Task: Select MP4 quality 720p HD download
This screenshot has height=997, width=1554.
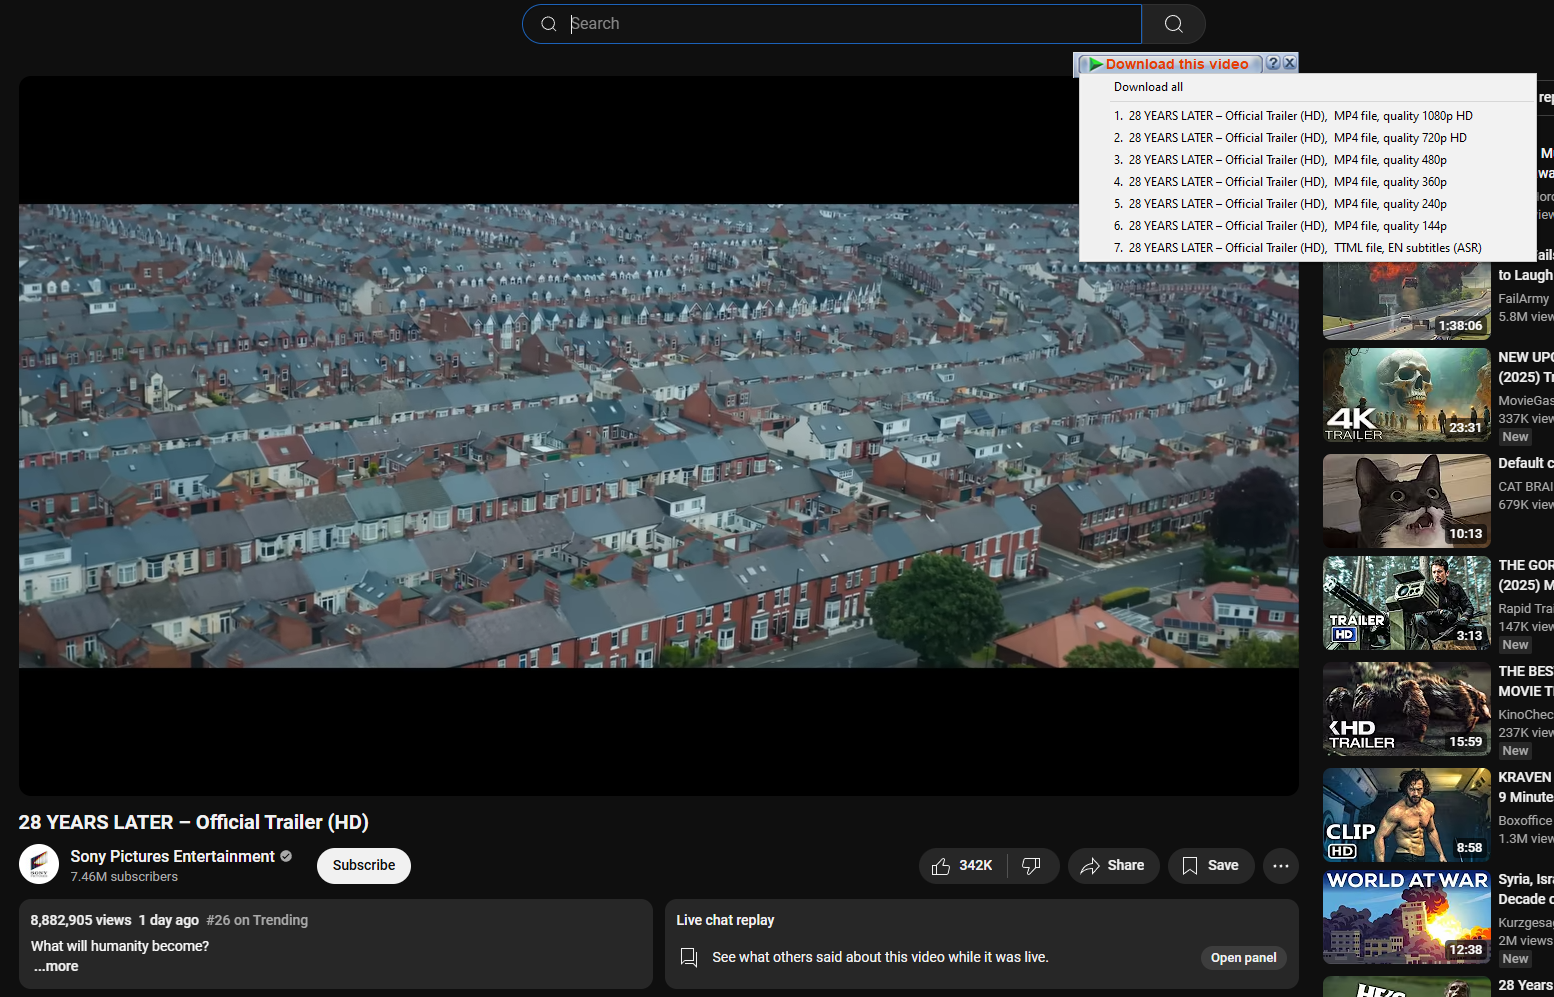Action: [x=1307, y=138]
